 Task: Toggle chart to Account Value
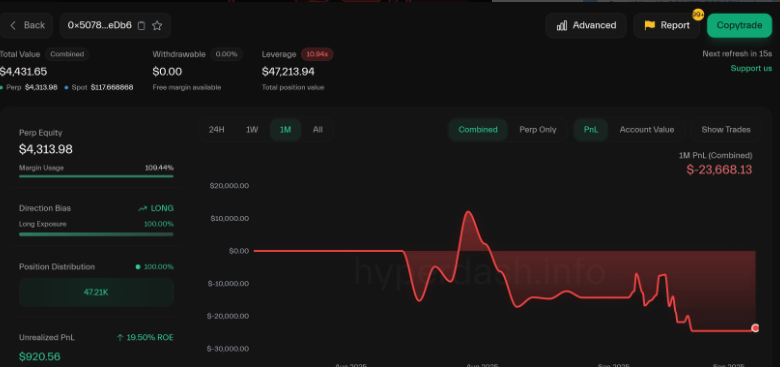click(647, 130)
